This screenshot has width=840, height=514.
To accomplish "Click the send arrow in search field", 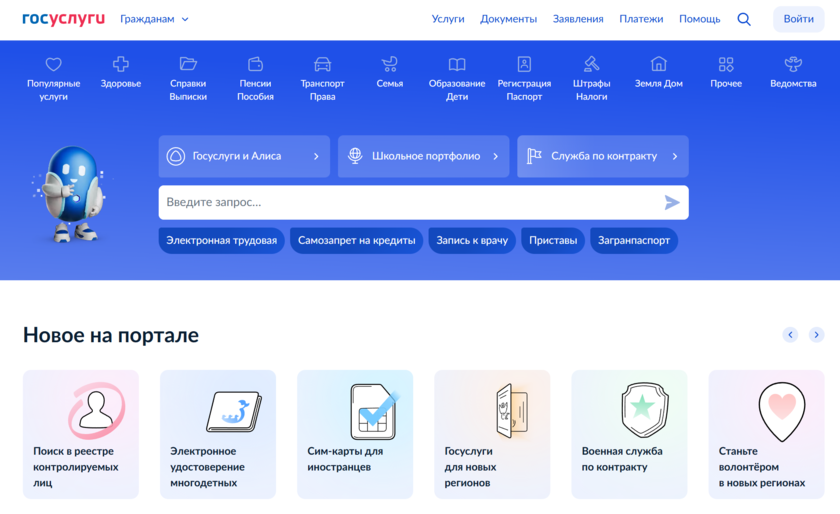I will (672, 203).
